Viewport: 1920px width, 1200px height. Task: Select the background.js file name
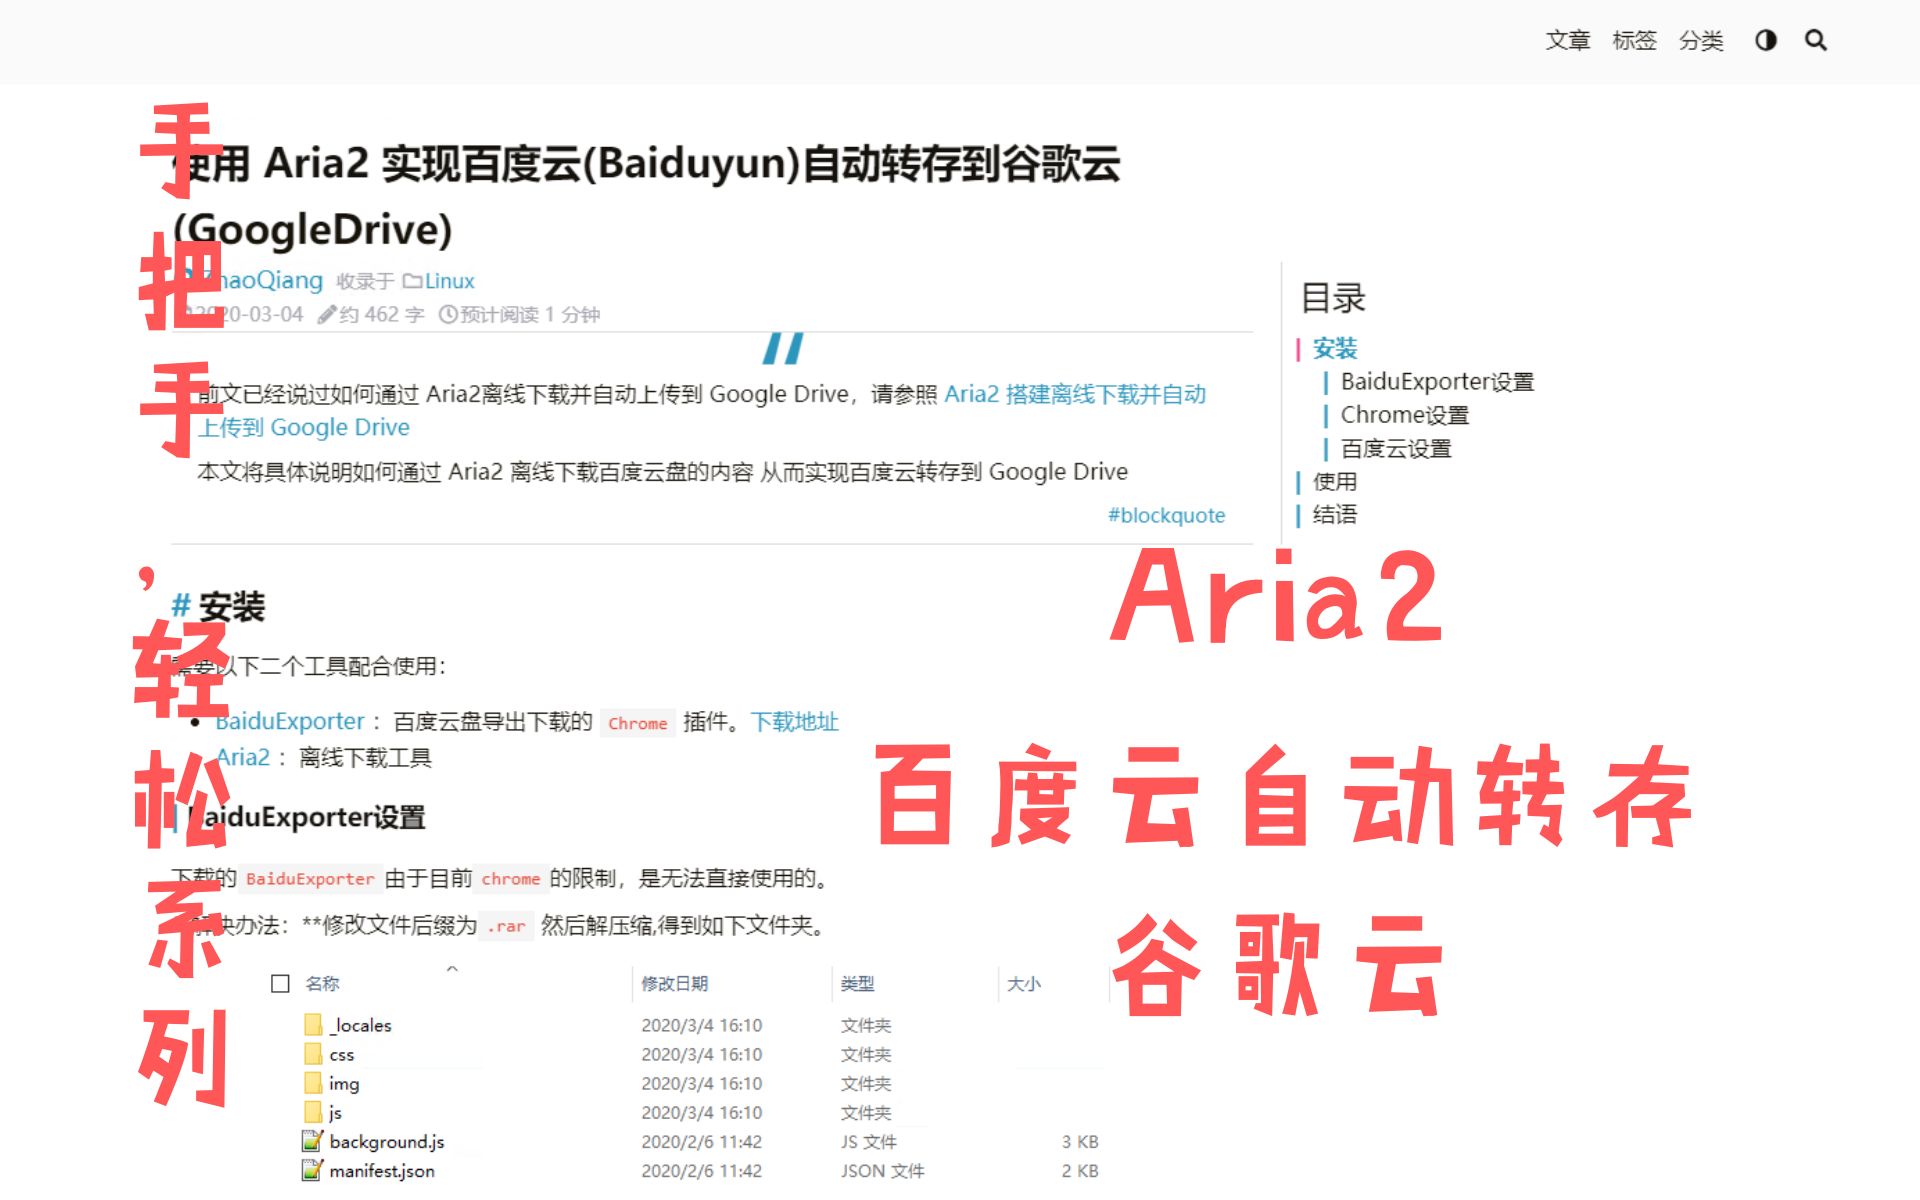coord(387,1141)
